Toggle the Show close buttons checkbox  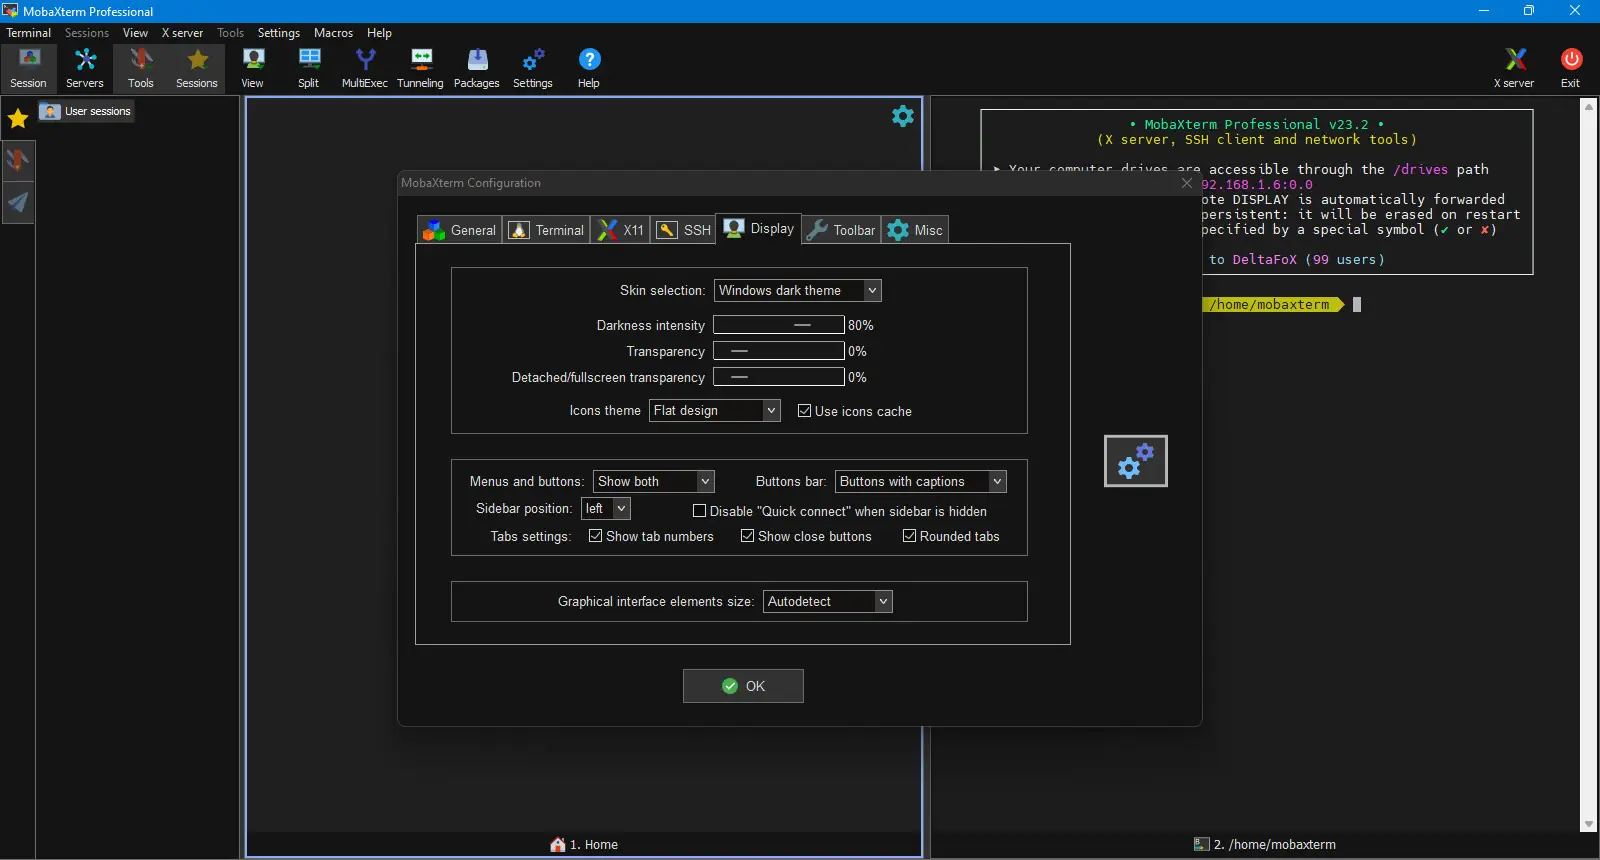click(747, 536)
